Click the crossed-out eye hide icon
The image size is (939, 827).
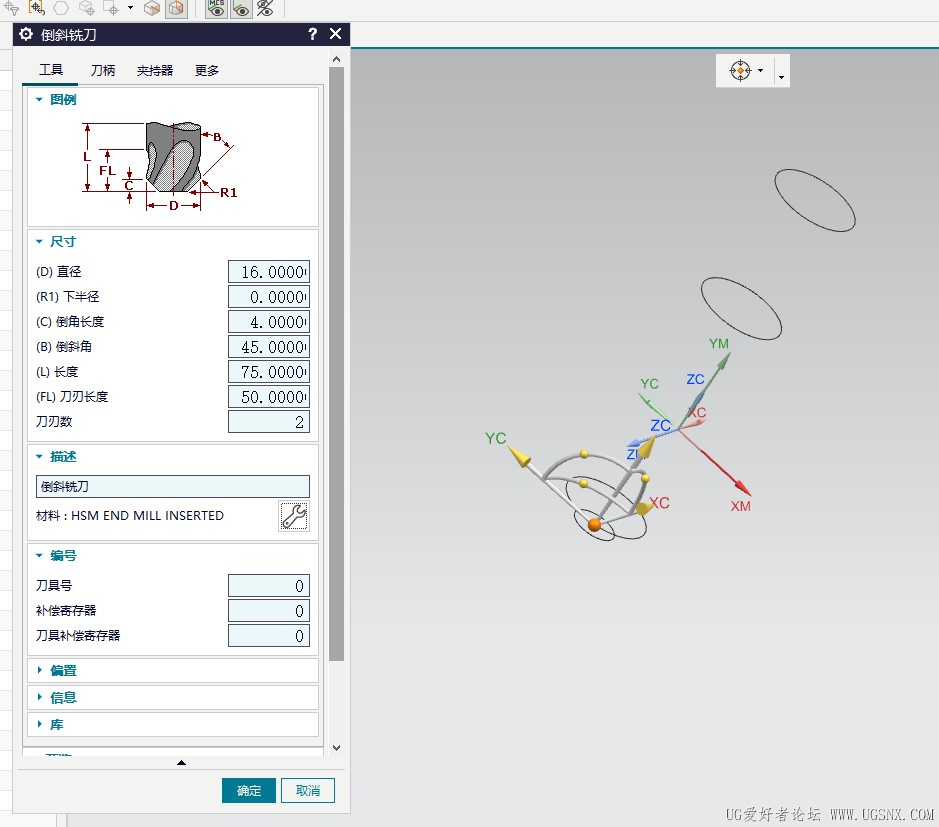click(265, 8)
